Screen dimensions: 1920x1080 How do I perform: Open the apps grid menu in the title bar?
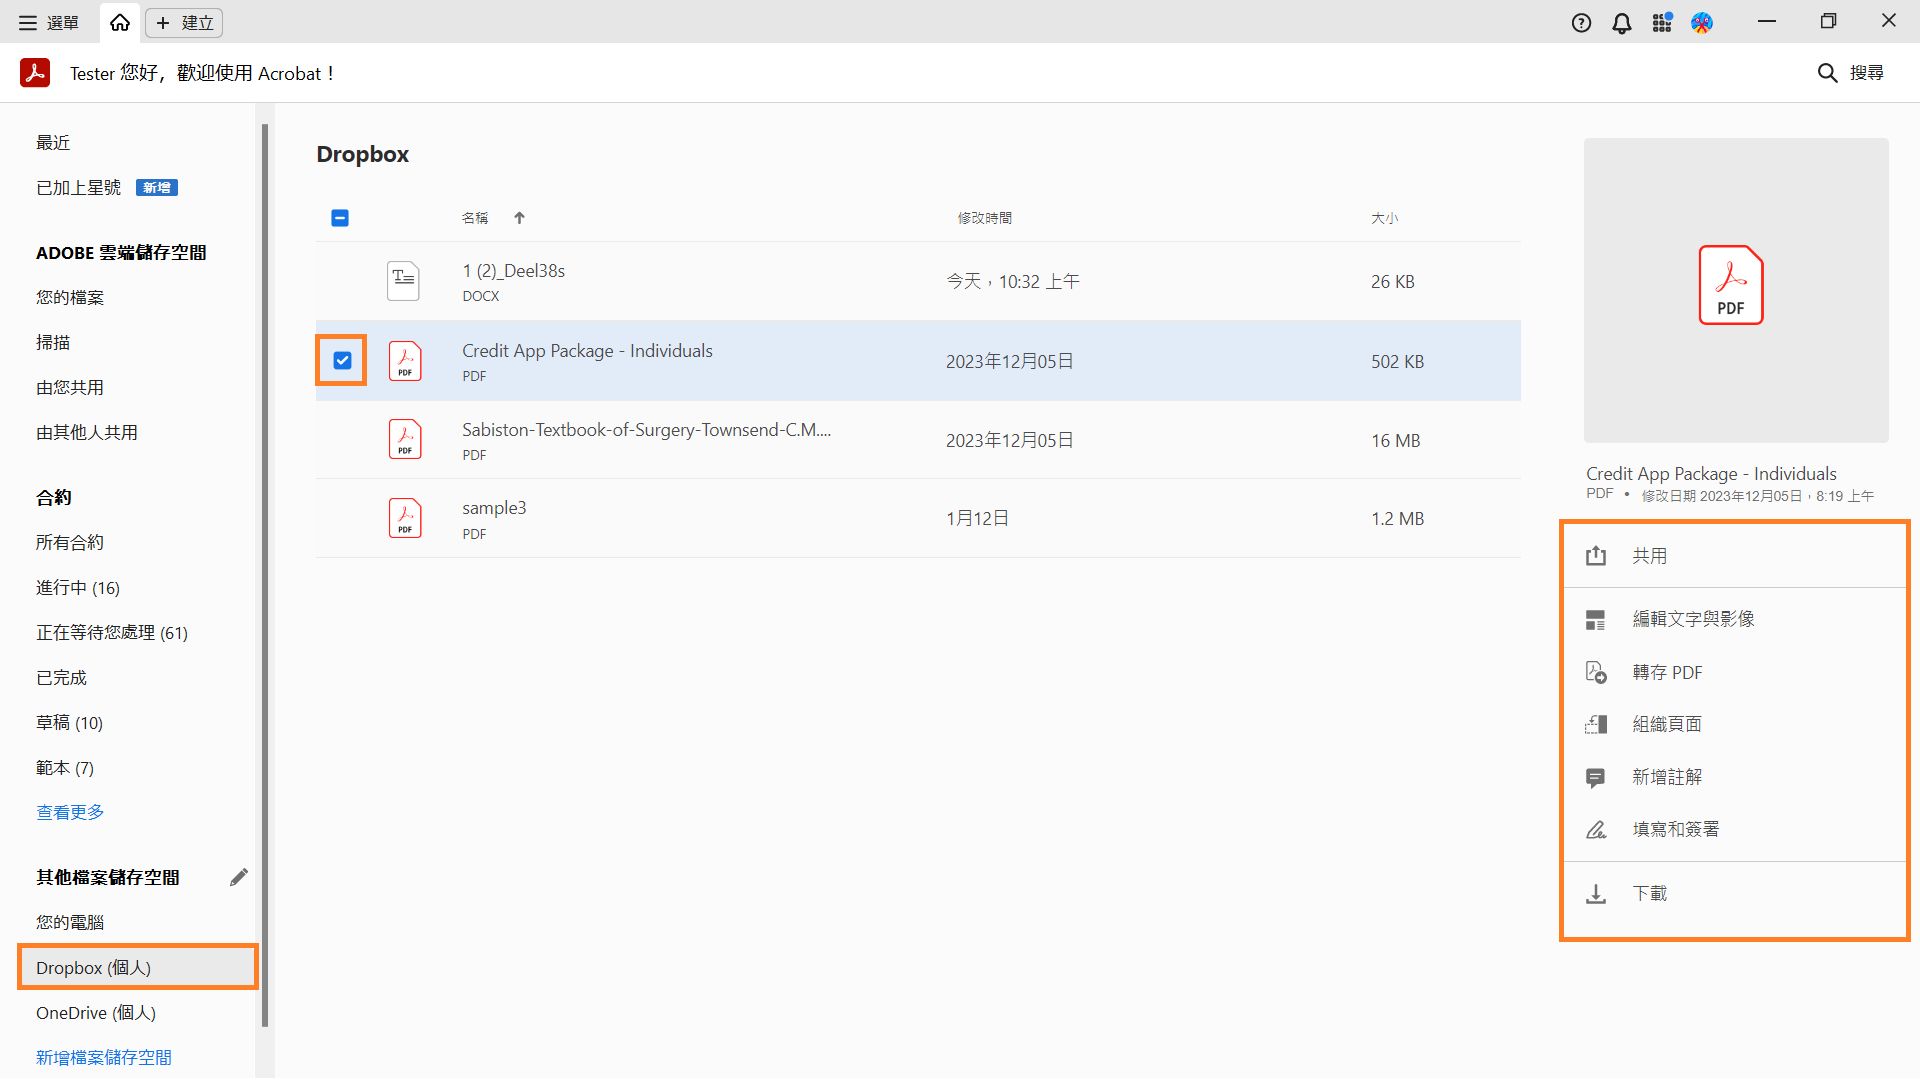coord(1662,23)
